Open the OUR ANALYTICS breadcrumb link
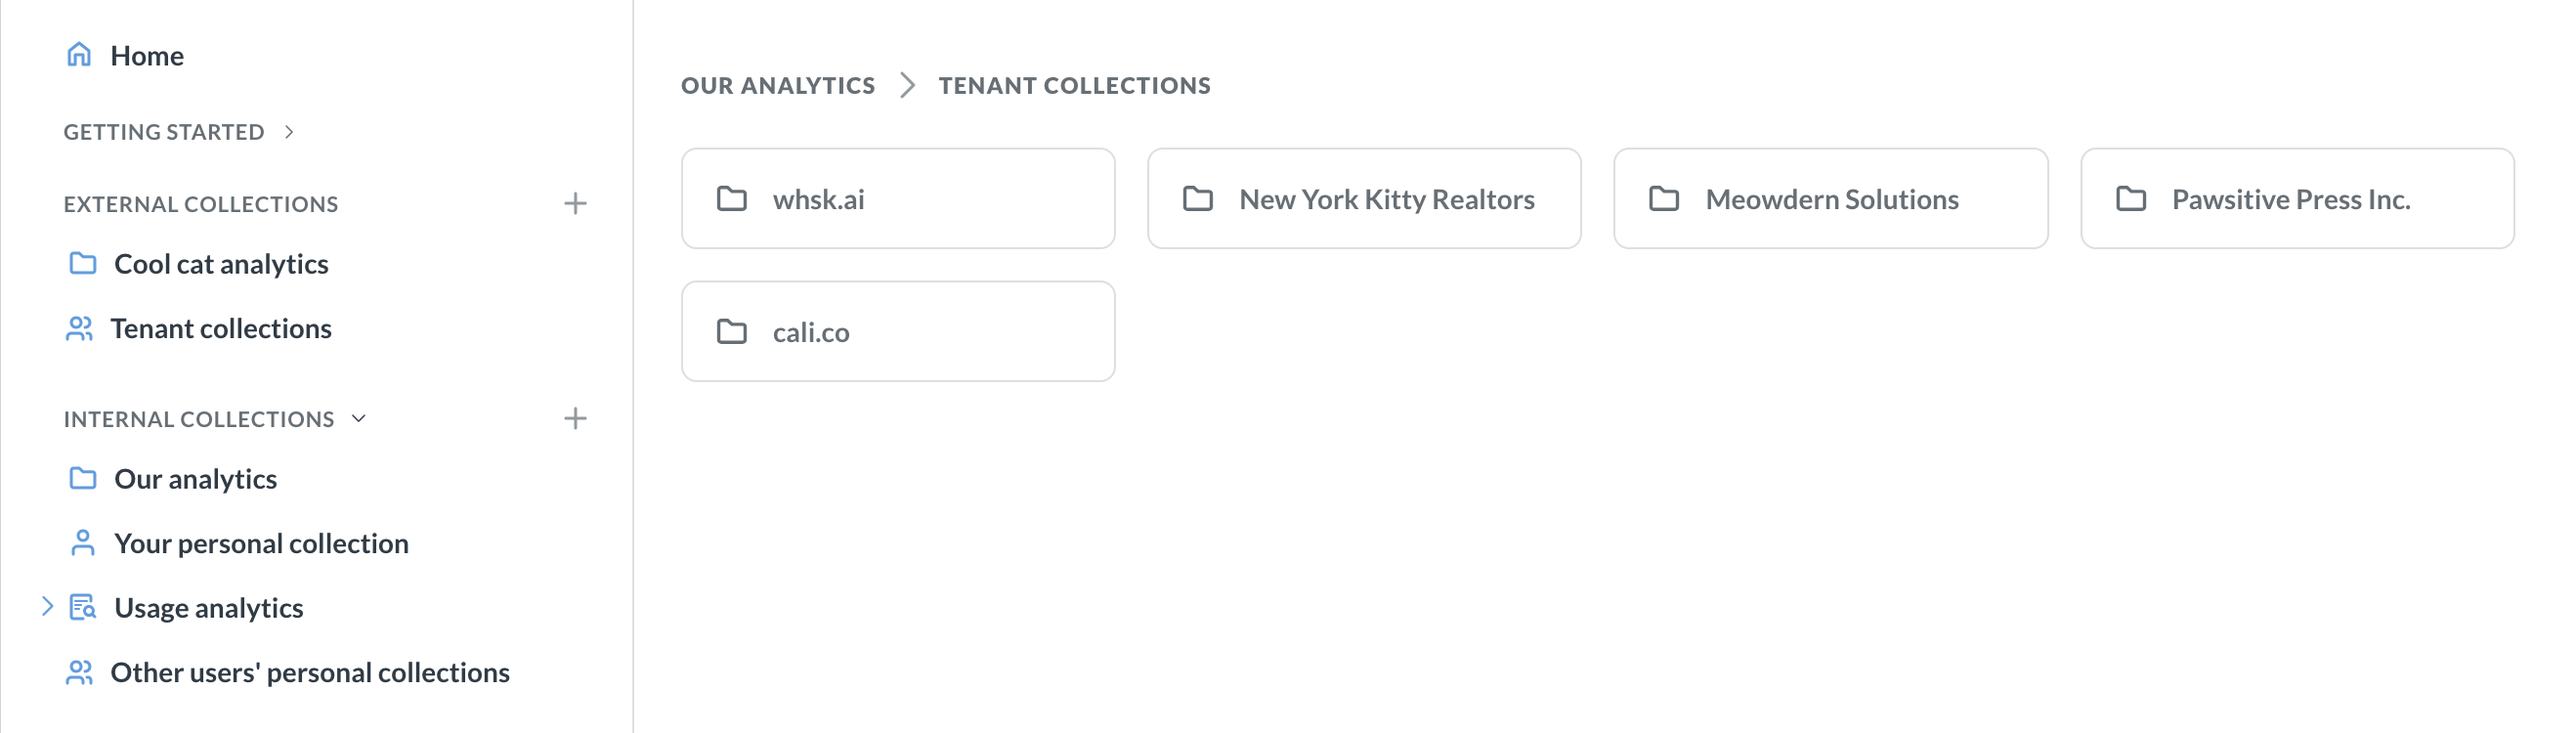Image resolution: width=2576 pixels, height=733 pixels. [777, 85]
